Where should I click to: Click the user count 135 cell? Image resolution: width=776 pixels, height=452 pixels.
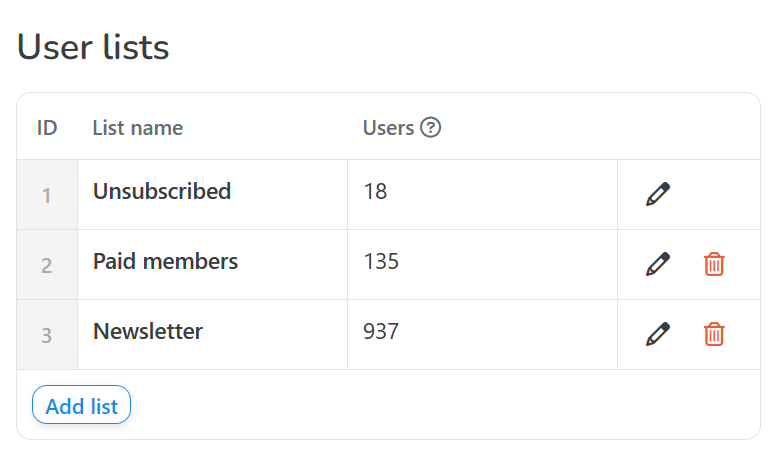[483, 264]
